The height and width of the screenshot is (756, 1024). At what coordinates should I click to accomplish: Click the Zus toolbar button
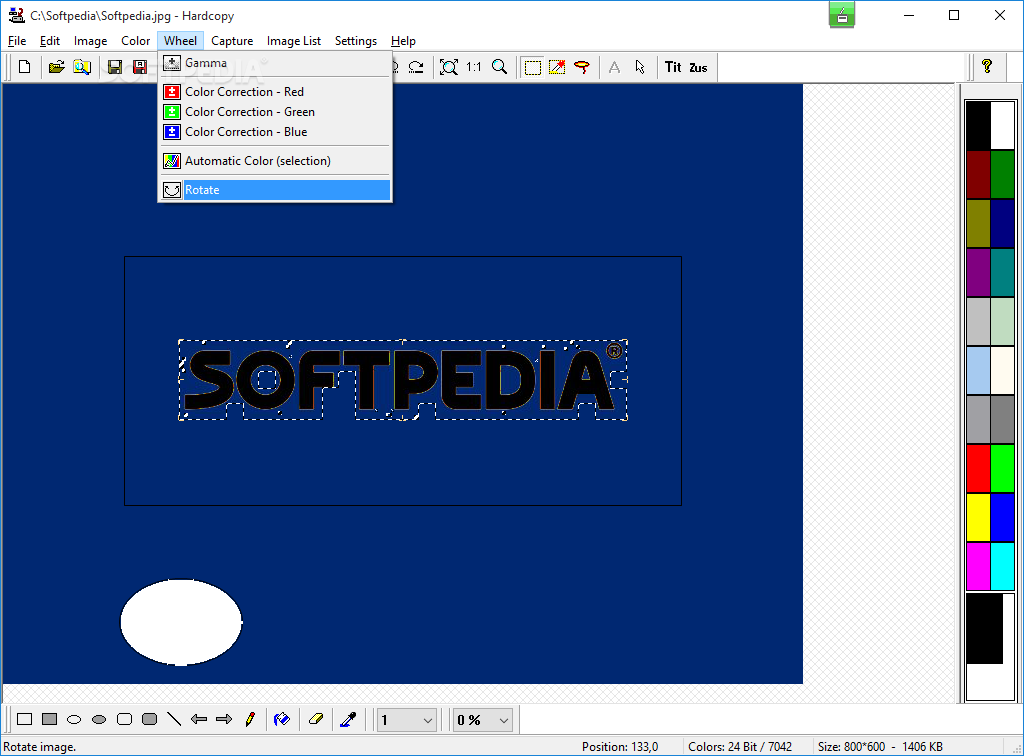698,67
